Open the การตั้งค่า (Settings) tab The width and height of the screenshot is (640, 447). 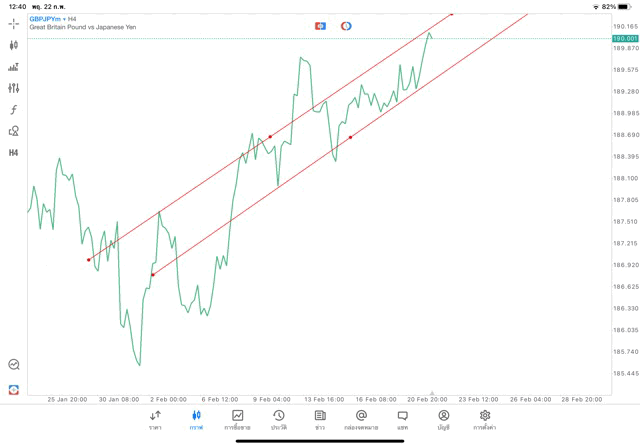click(485, 419)
